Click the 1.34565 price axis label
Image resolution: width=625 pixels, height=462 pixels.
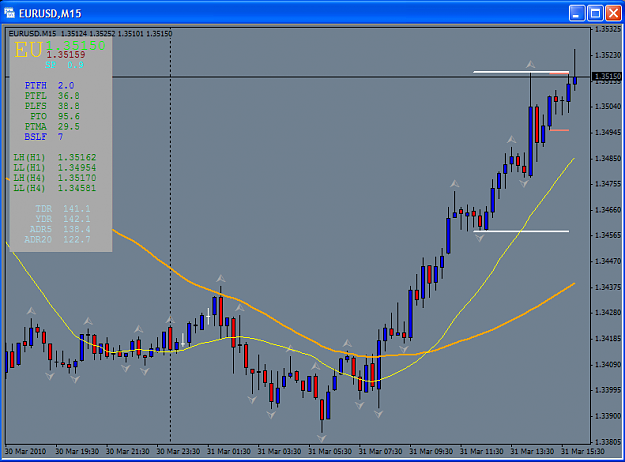608,235
